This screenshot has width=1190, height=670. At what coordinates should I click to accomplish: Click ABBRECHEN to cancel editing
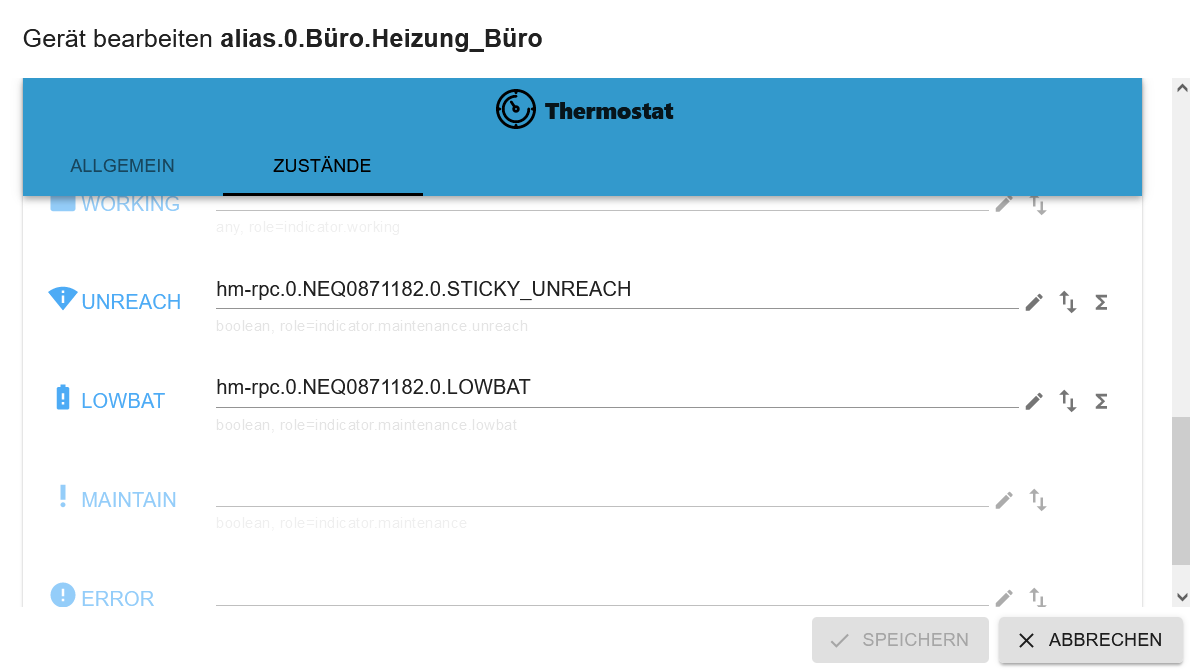coord(1091,640)
